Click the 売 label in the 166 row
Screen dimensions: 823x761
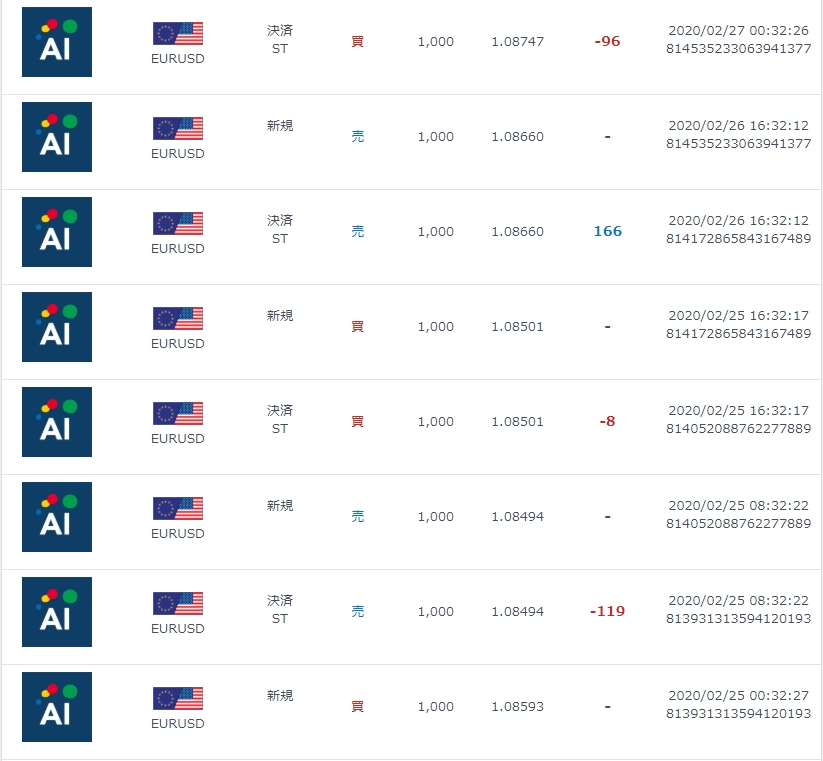(x=357, y=231)
